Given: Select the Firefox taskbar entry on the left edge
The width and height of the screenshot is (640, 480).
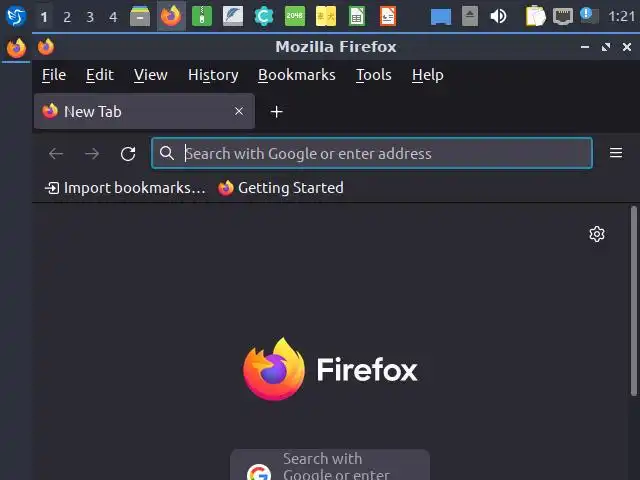Looking at the screenshot, I should [x=16, y=48].
